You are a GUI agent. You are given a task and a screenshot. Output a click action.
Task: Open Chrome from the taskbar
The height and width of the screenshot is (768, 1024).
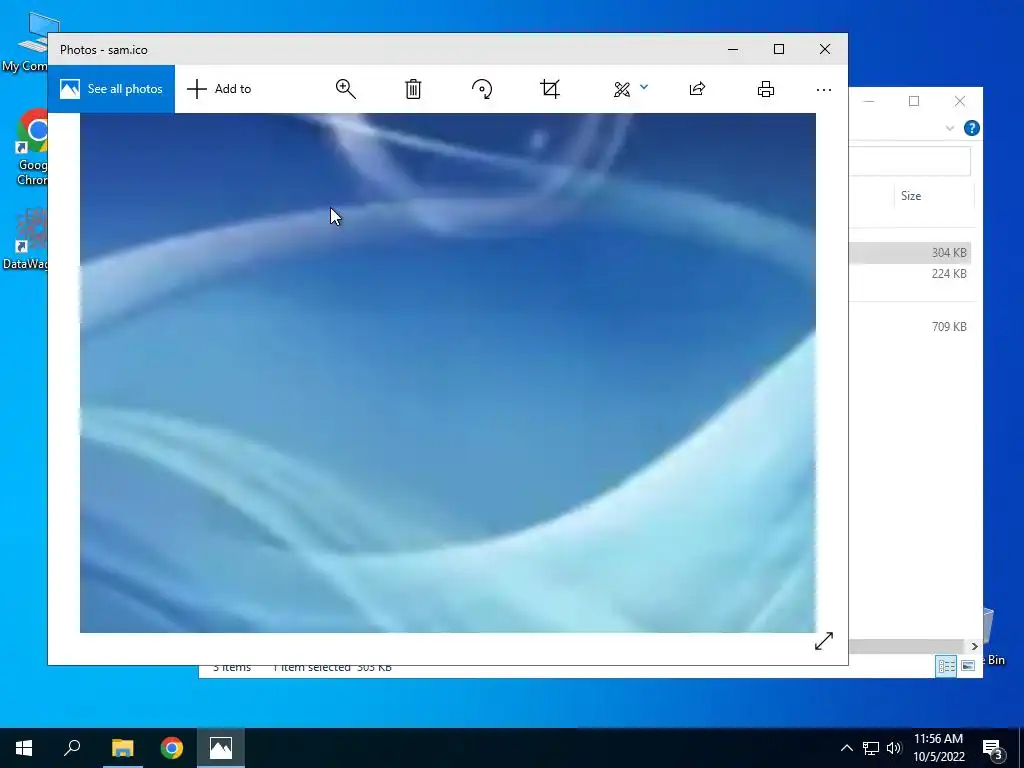(172, 748)
